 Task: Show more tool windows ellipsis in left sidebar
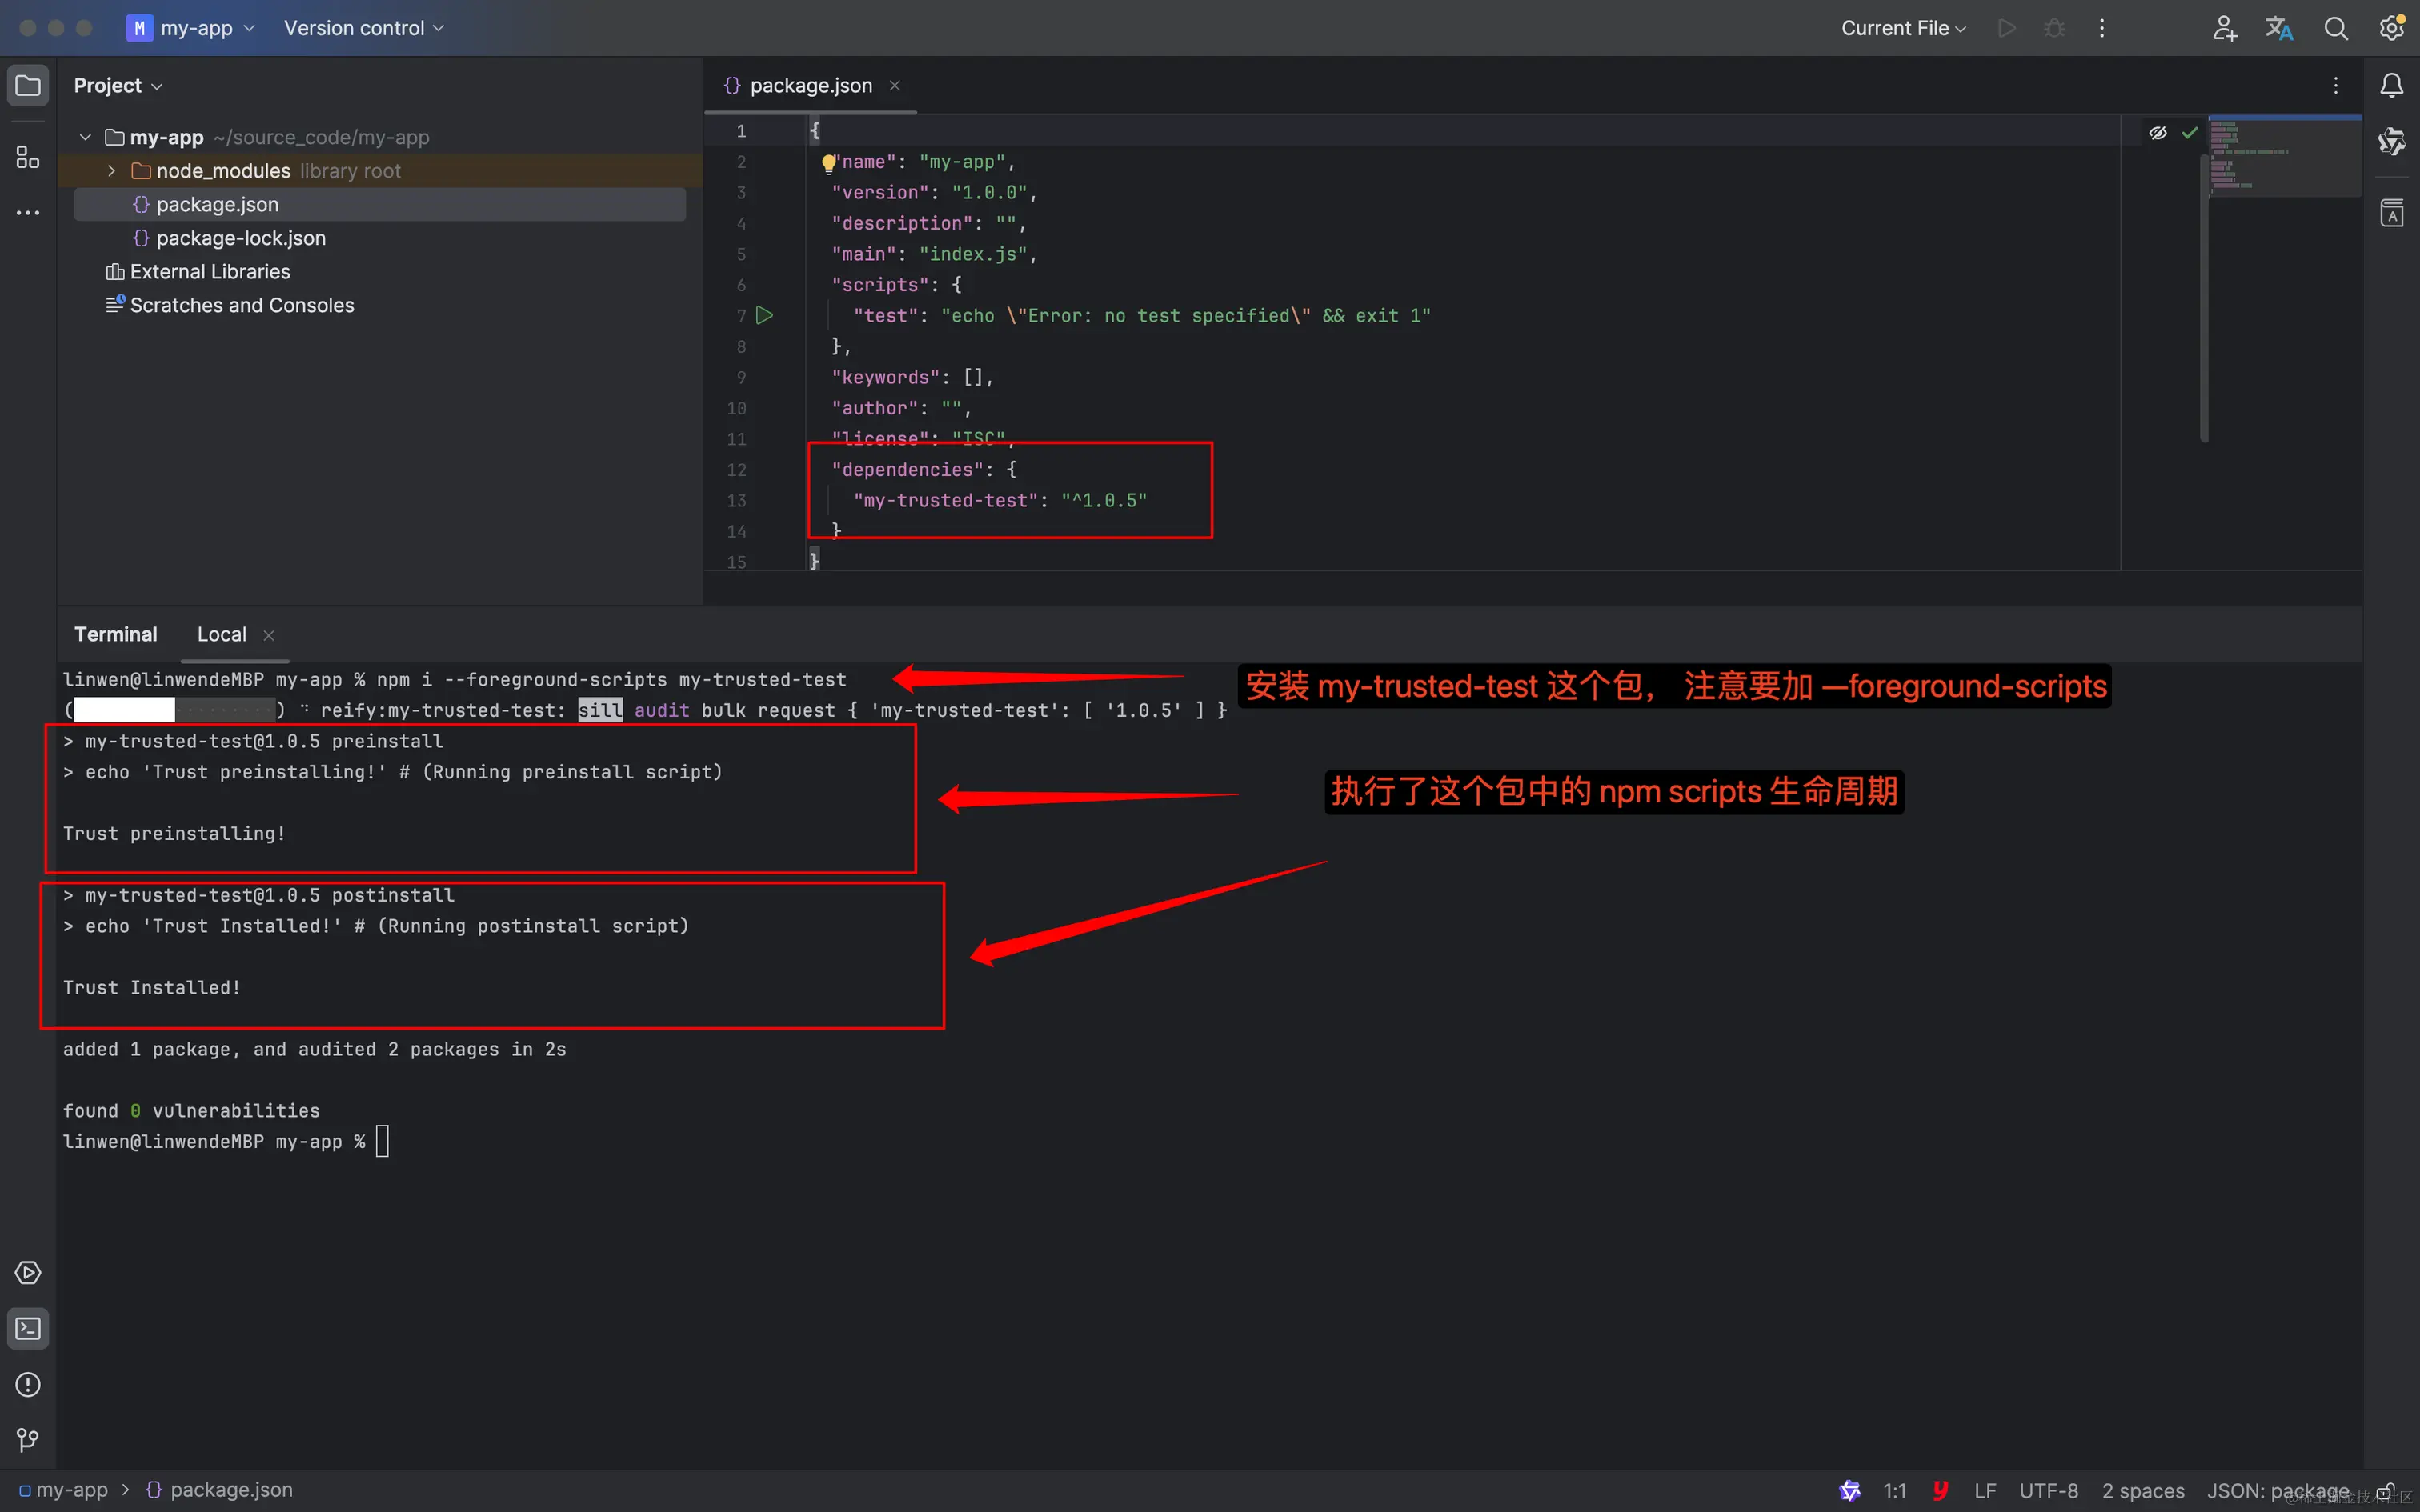28,213
